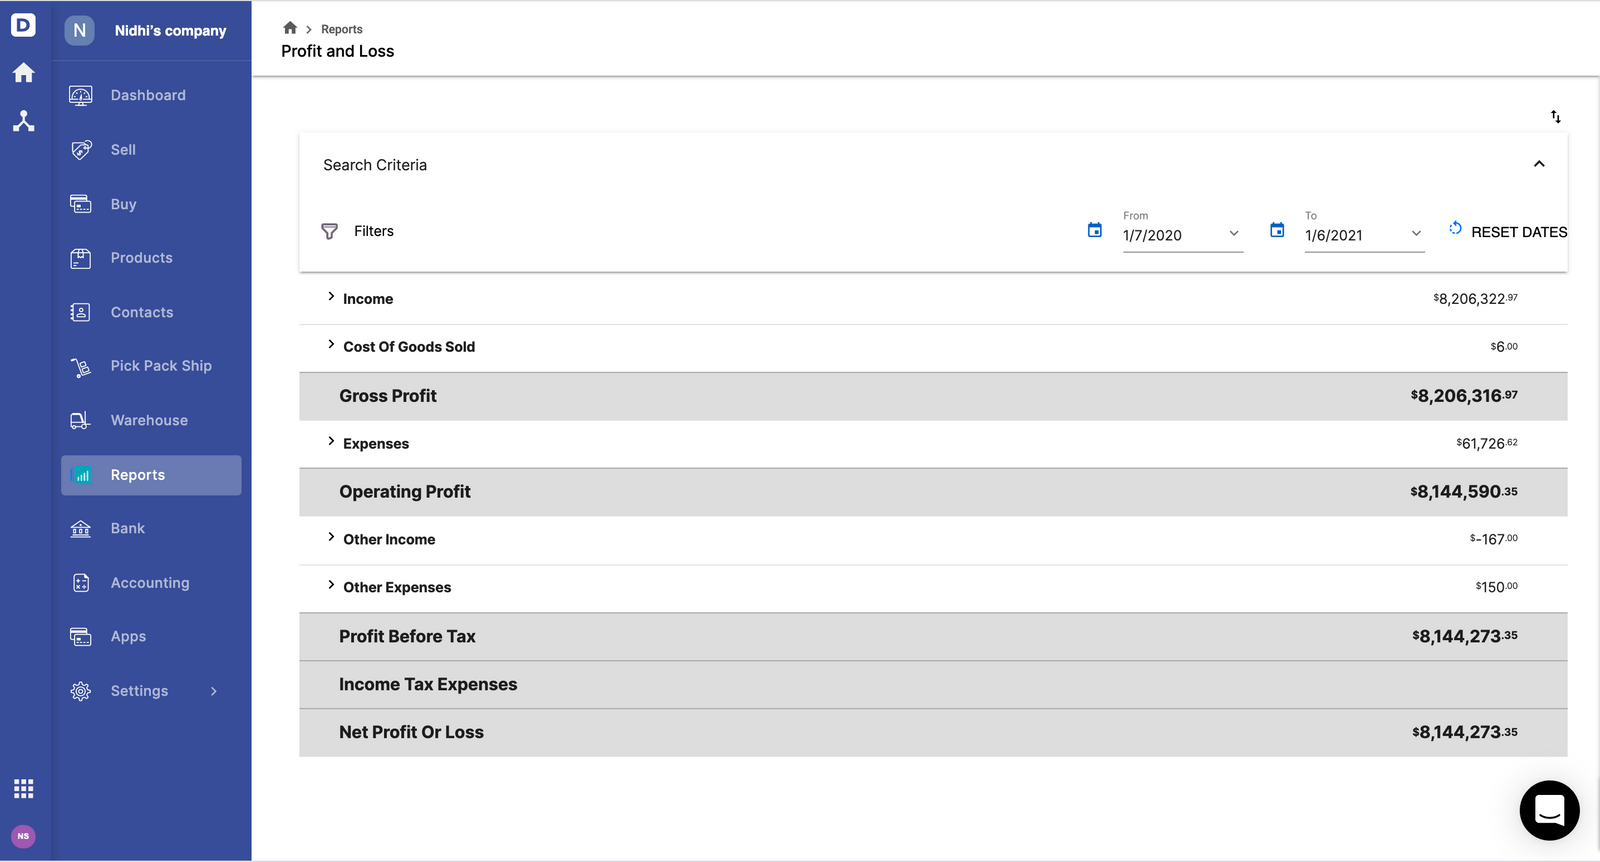Image resolution: width=1600 pixels, height=862 pixels.
Task: Click the sort arrows icon above Search Criteria
Action: click(x=1555, y=117)
